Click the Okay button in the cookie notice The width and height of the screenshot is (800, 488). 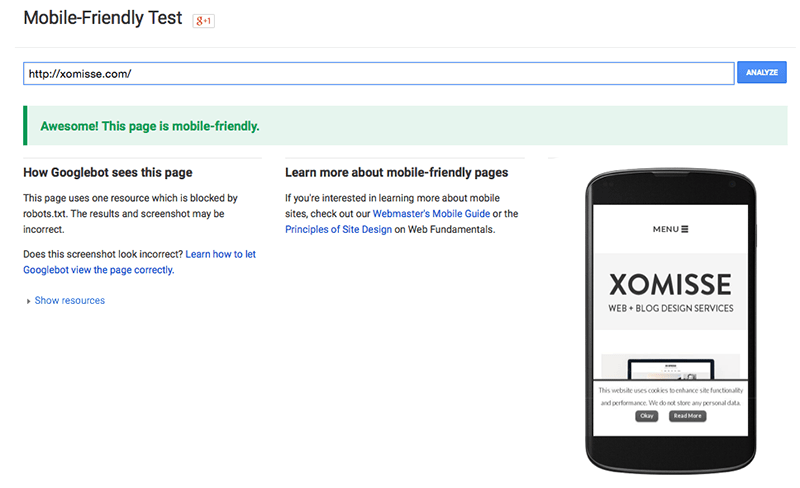click(x=646, y=416)
